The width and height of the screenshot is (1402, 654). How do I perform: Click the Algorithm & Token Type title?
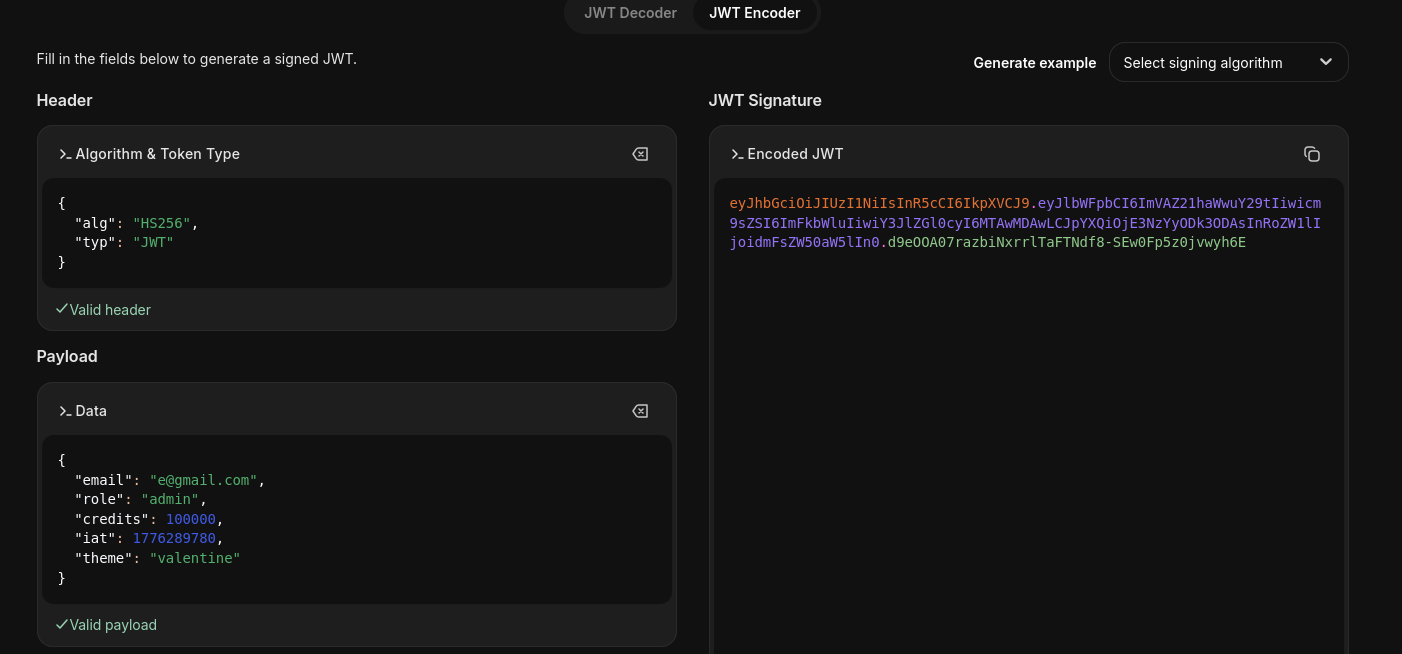click(158, 154)
